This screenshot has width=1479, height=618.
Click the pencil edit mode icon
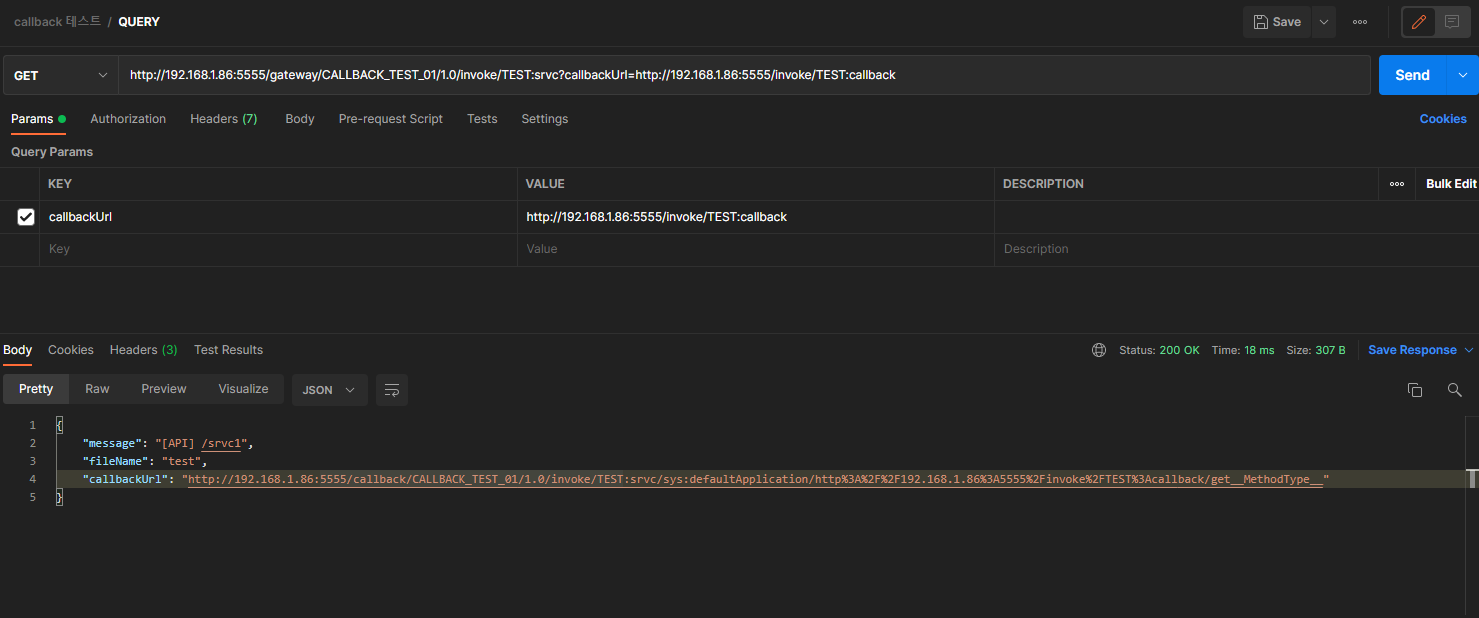coord(1419,22)
